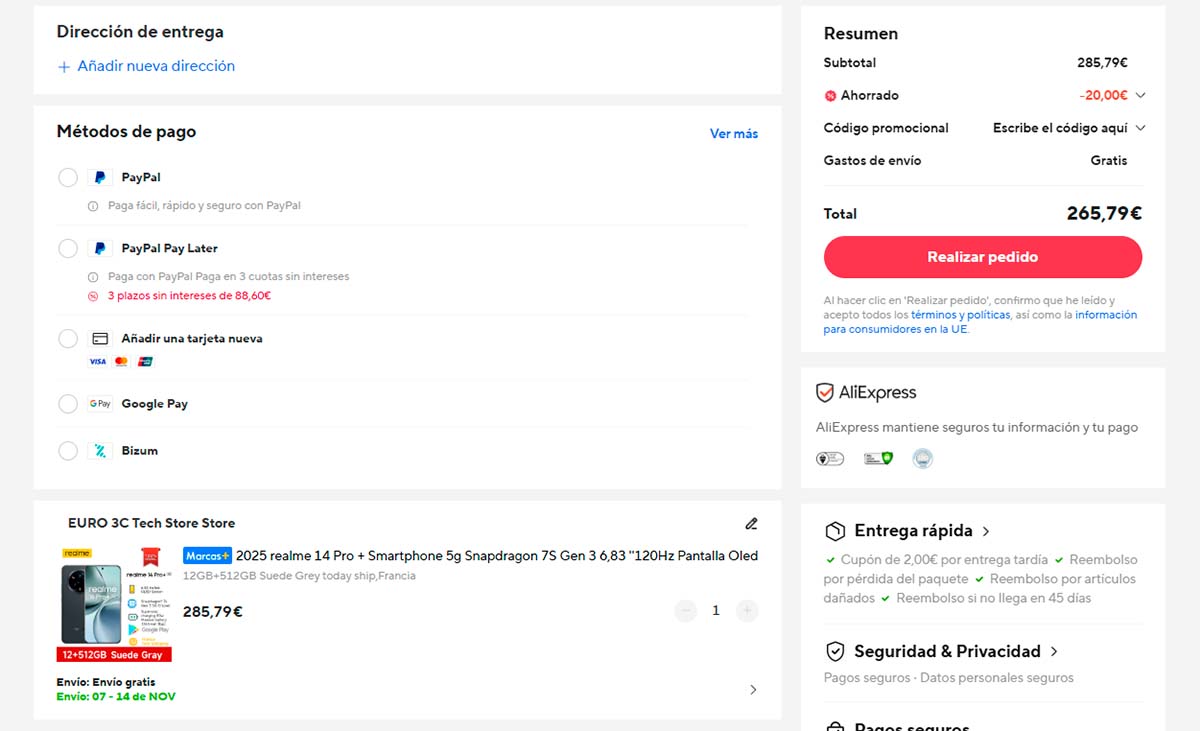This screenshot has width=1200, height=731.
Task: Select the Bizum icon
Action: coord(99,450)
